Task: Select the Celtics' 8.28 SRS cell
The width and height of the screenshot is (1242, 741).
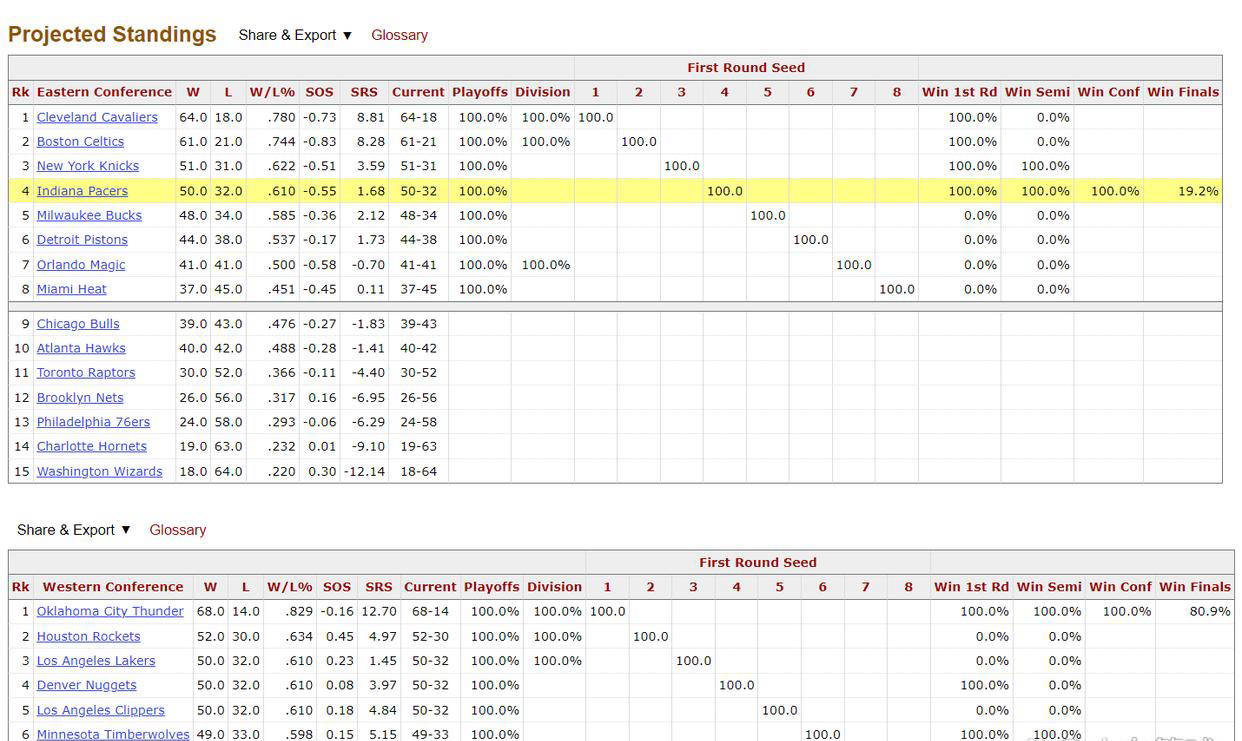Action: click(x=371, y=142)
